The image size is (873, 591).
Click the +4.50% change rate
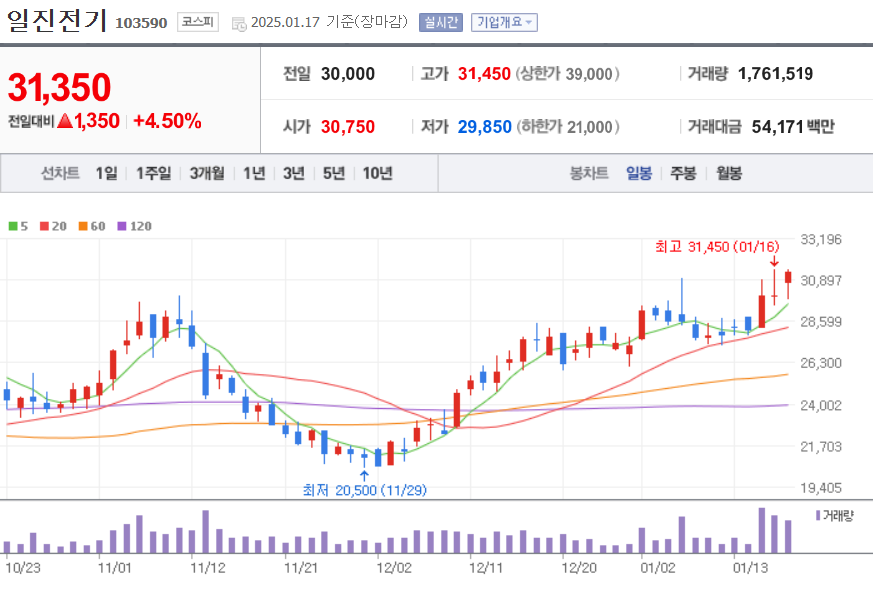[168, 121]
